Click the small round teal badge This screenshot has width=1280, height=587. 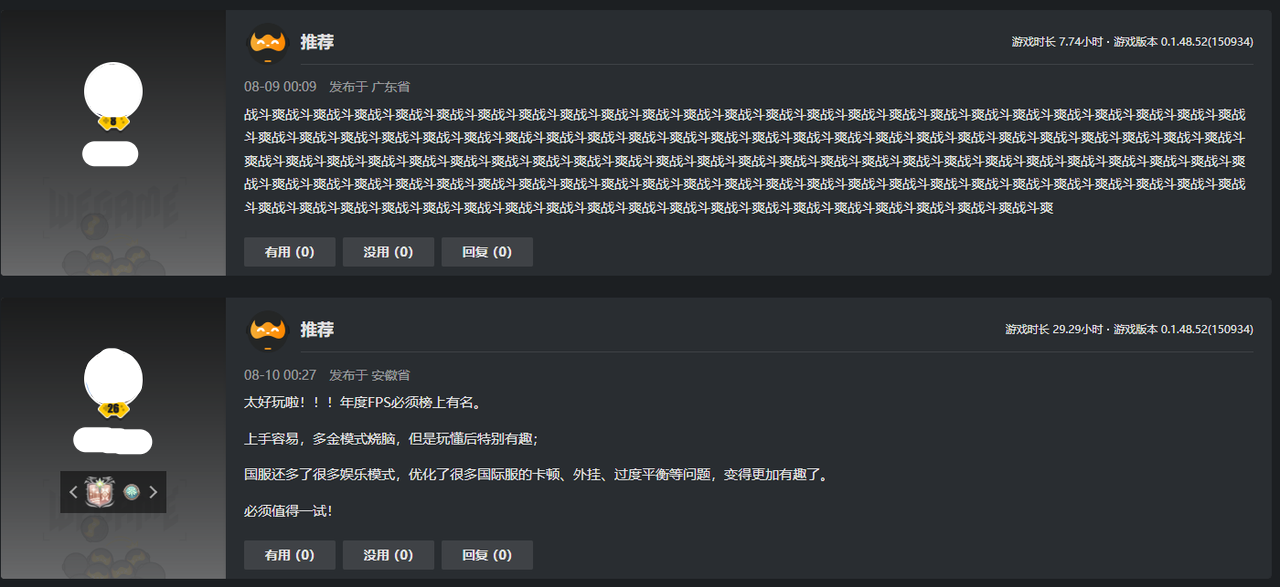coord(130,492)
